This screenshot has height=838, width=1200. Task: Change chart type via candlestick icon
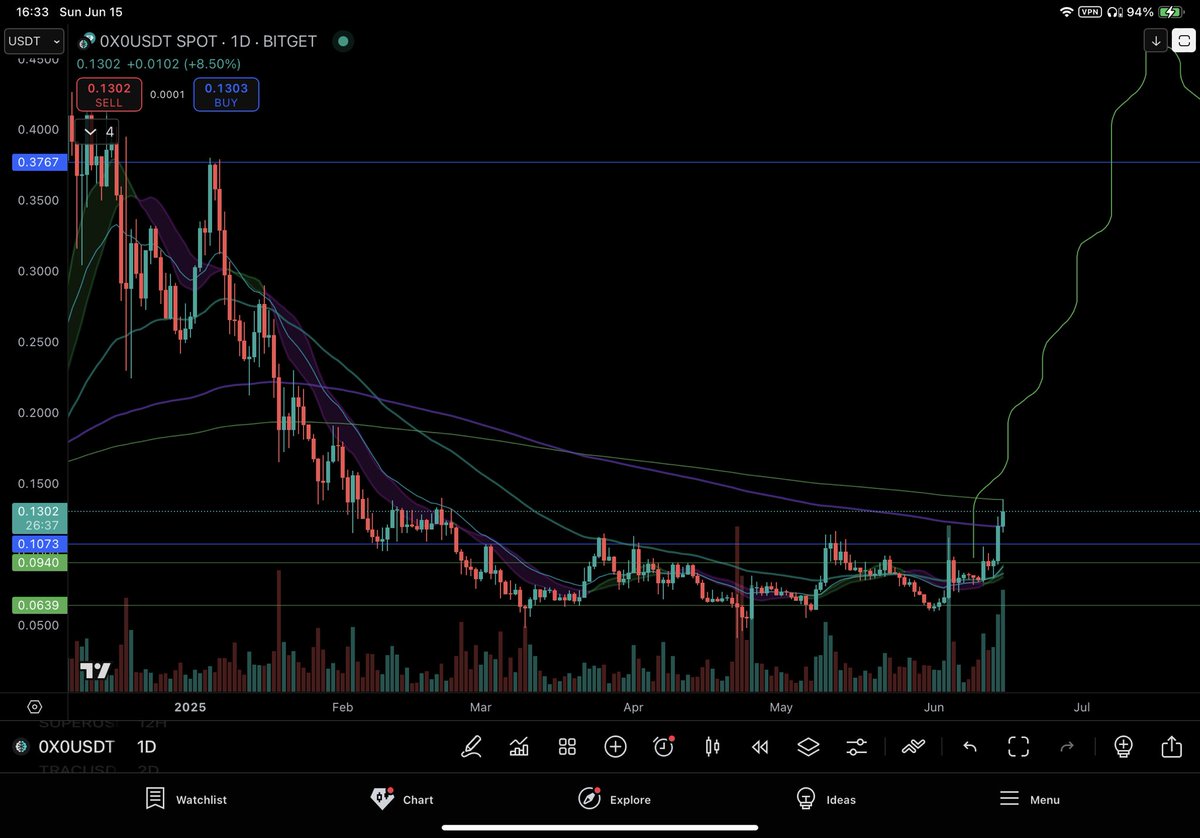pos(712,746)
